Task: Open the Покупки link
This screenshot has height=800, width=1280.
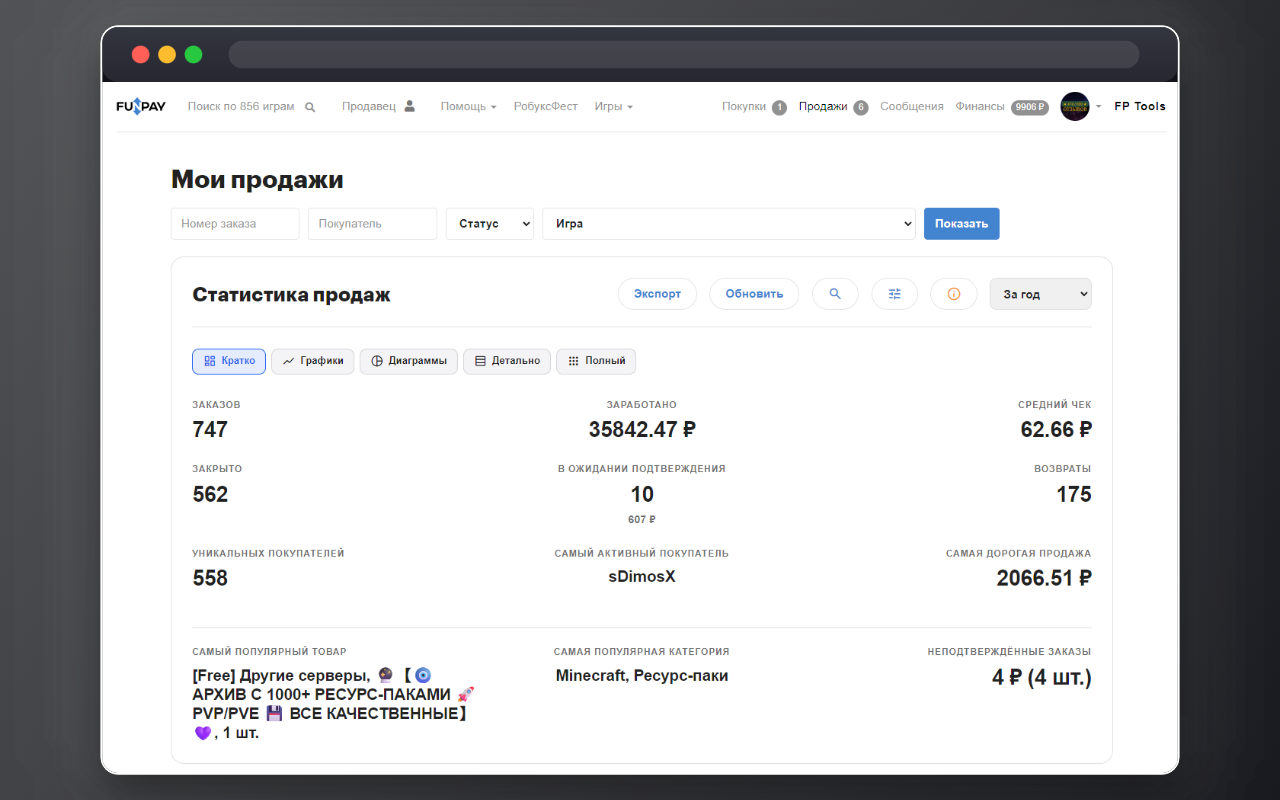Action: (744, 106)
